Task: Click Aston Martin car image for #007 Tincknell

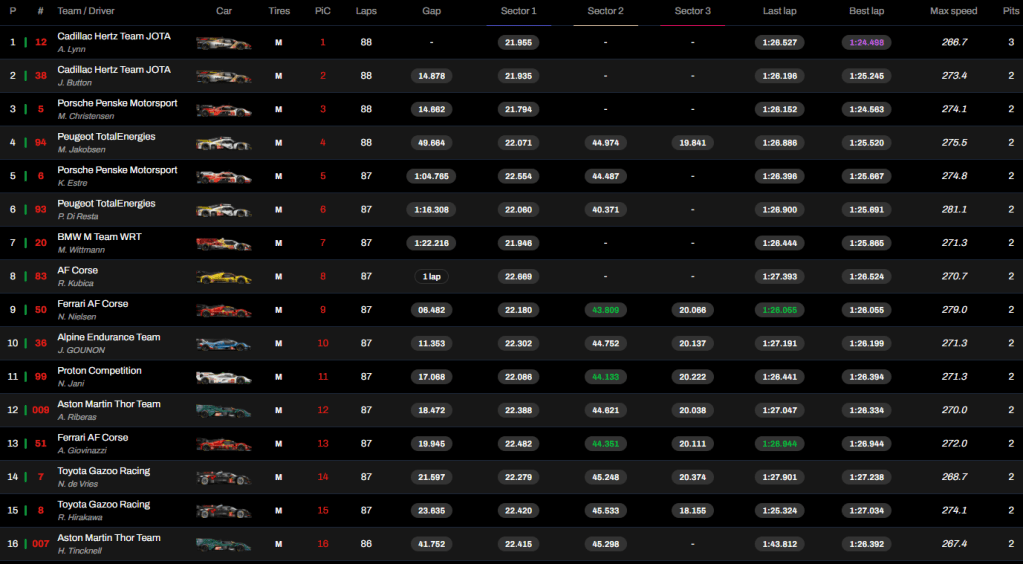Action: point(224,544)
